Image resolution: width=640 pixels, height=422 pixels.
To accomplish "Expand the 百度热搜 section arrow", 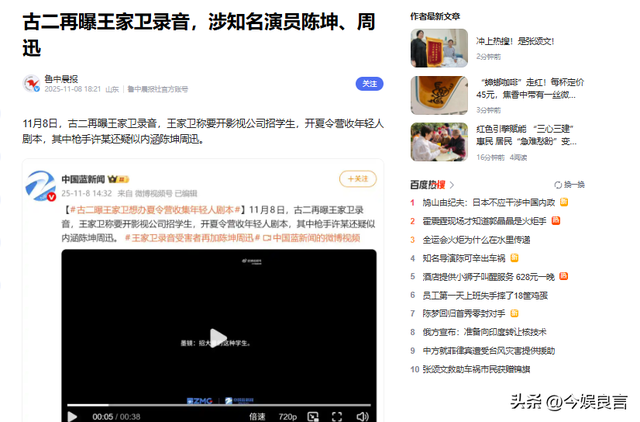I will (x=452, y=185).
